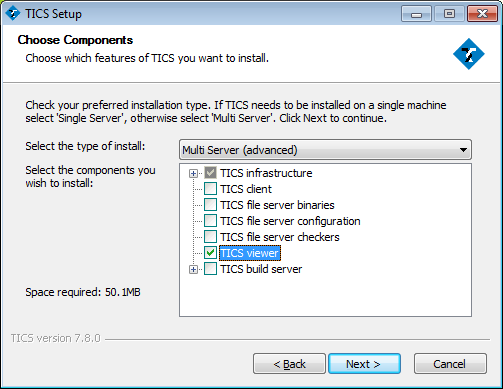The width and height of the screenshot is (503, 389).
Task: Enable TICS file server binaries checkbox
Action: click(x=210, y=205)
